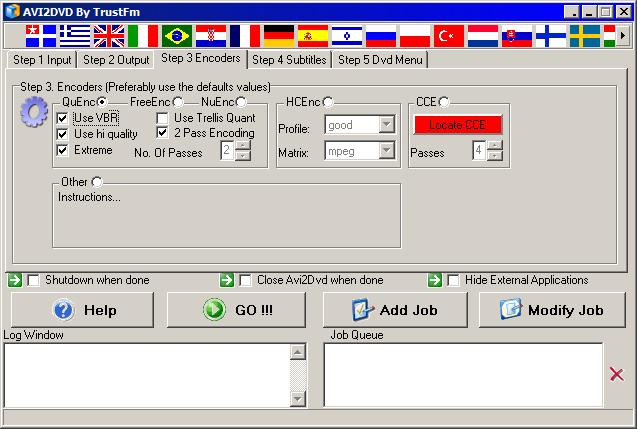Enable Hide External Applications checkbox
Image resolution: width=637 pixels, height=429 pixels.
click(453, 280)
